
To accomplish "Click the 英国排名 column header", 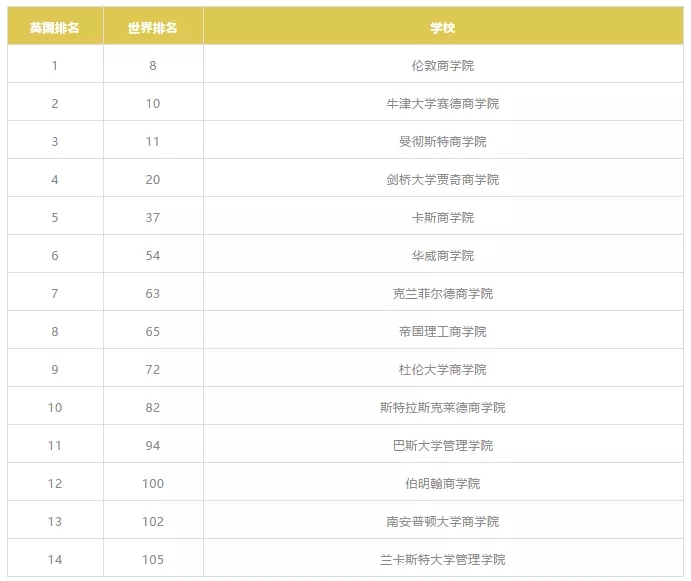I will pos(55,28).
